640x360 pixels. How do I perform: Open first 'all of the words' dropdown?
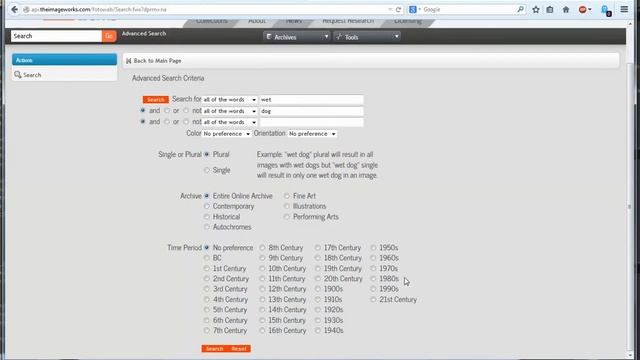(x=229, y=100)
